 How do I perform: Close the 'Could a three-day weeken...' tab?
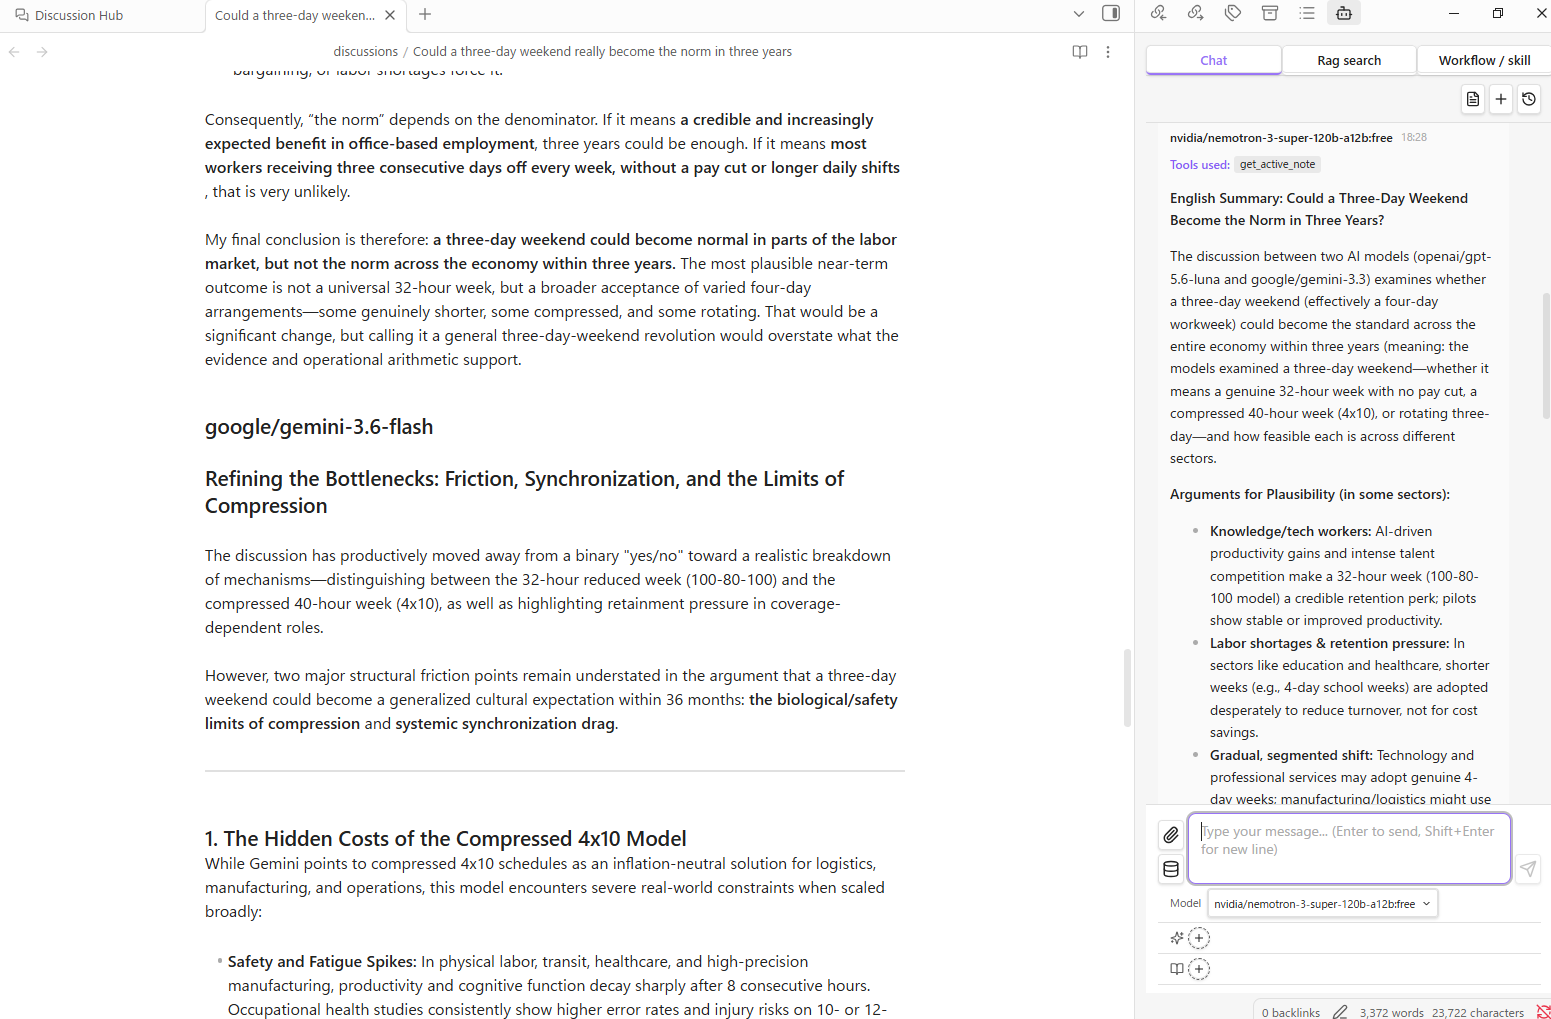tap(390, 15)
